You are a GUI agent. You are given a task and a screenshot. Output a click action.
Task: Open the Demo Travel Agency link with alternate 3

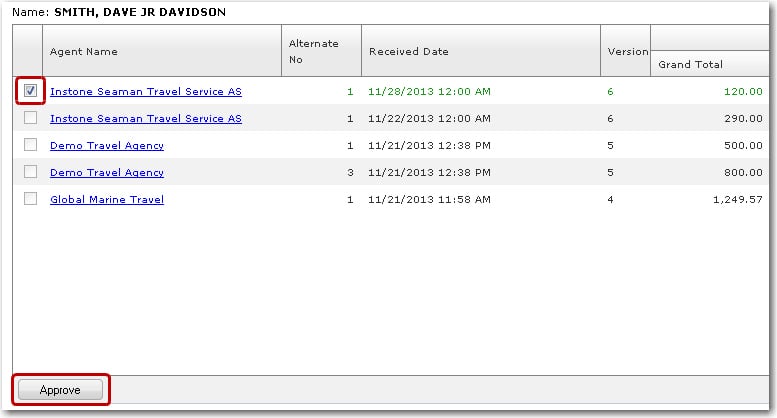[x=107, y=173]
